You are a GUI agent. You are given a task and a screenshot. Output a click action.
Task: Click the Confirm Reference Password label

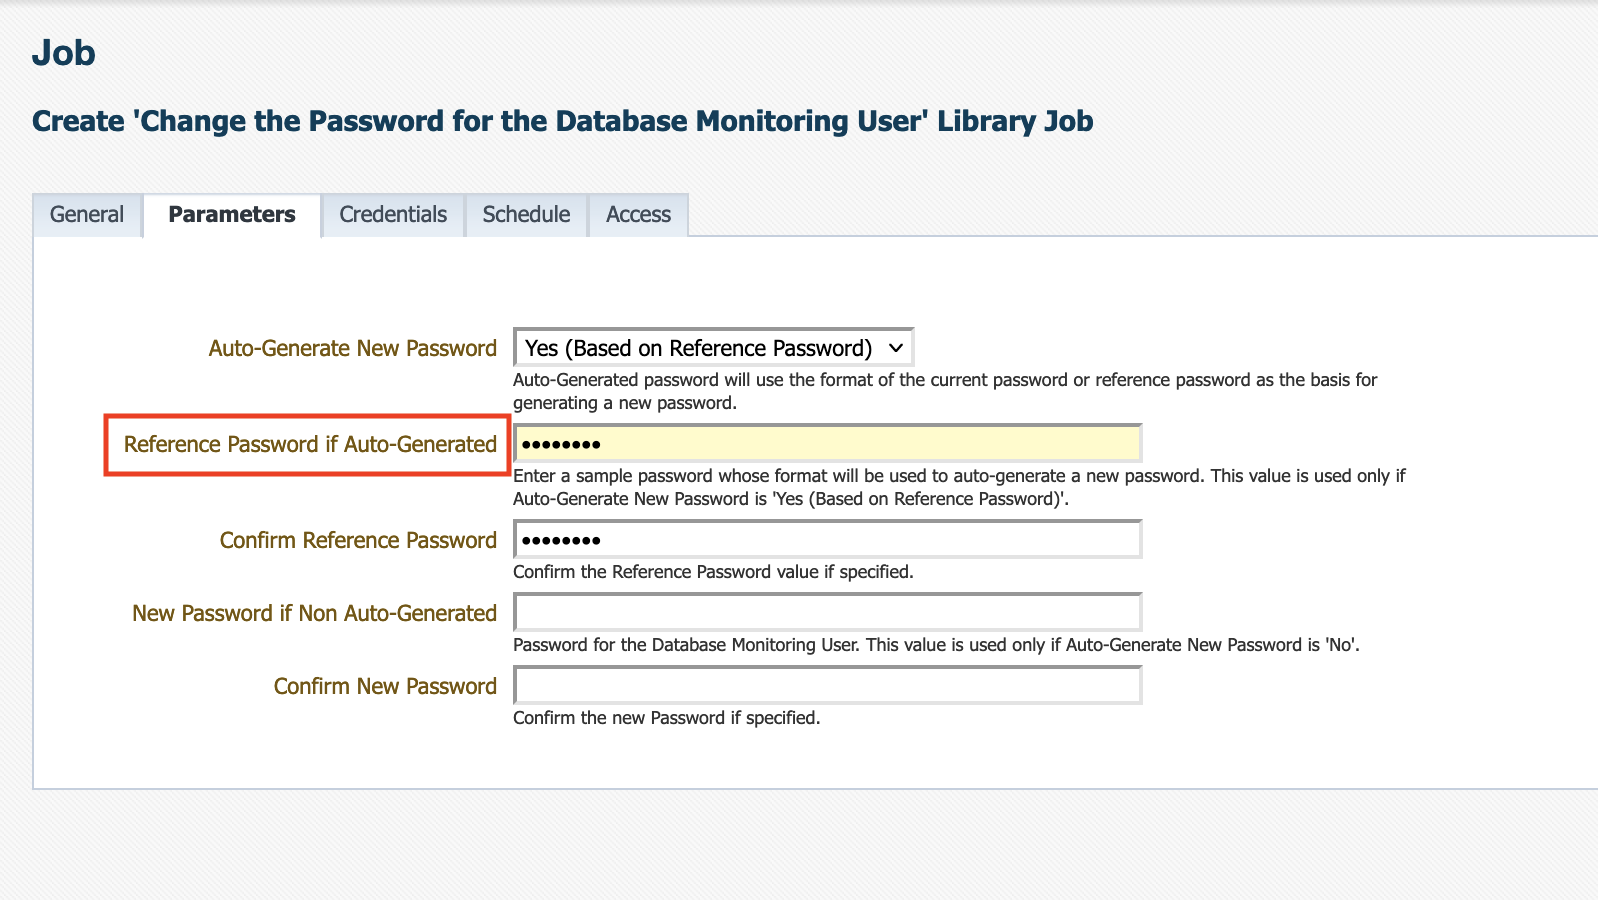[x=358, y=540]
